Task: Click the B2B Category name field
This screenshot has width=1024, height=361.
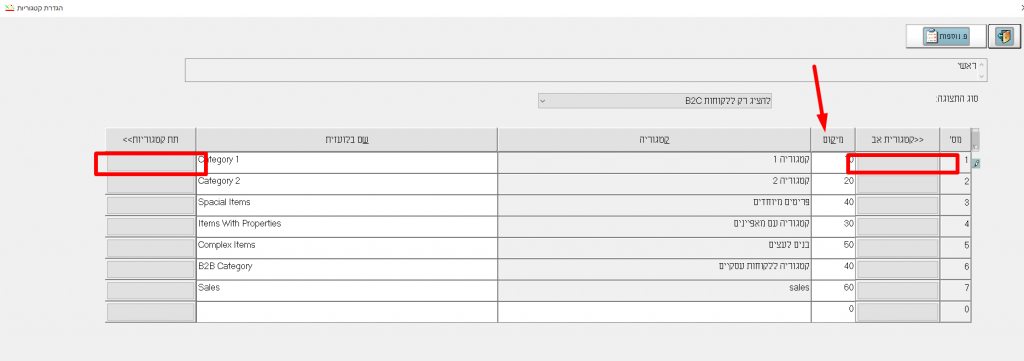Action: pyautogui.click(x=347, y=269)
